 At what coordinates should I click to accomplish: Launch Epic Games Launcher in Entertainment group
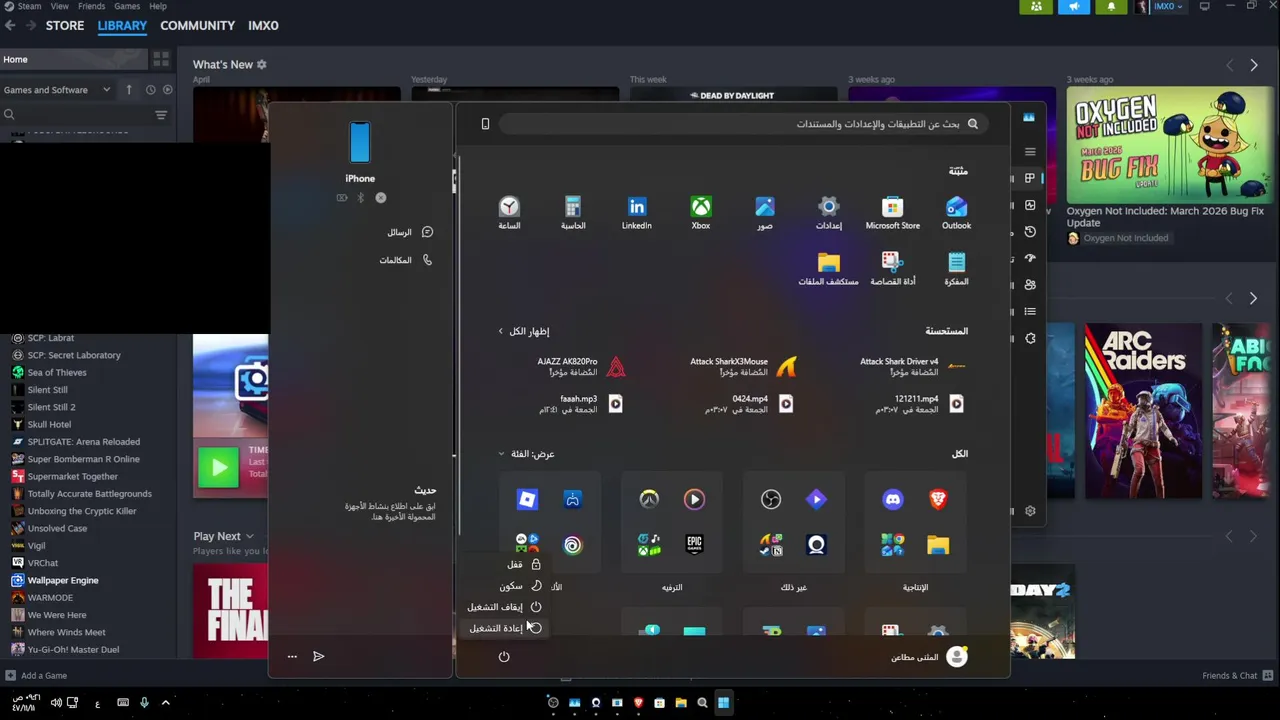pyautogui.click(x=694, y=544)
